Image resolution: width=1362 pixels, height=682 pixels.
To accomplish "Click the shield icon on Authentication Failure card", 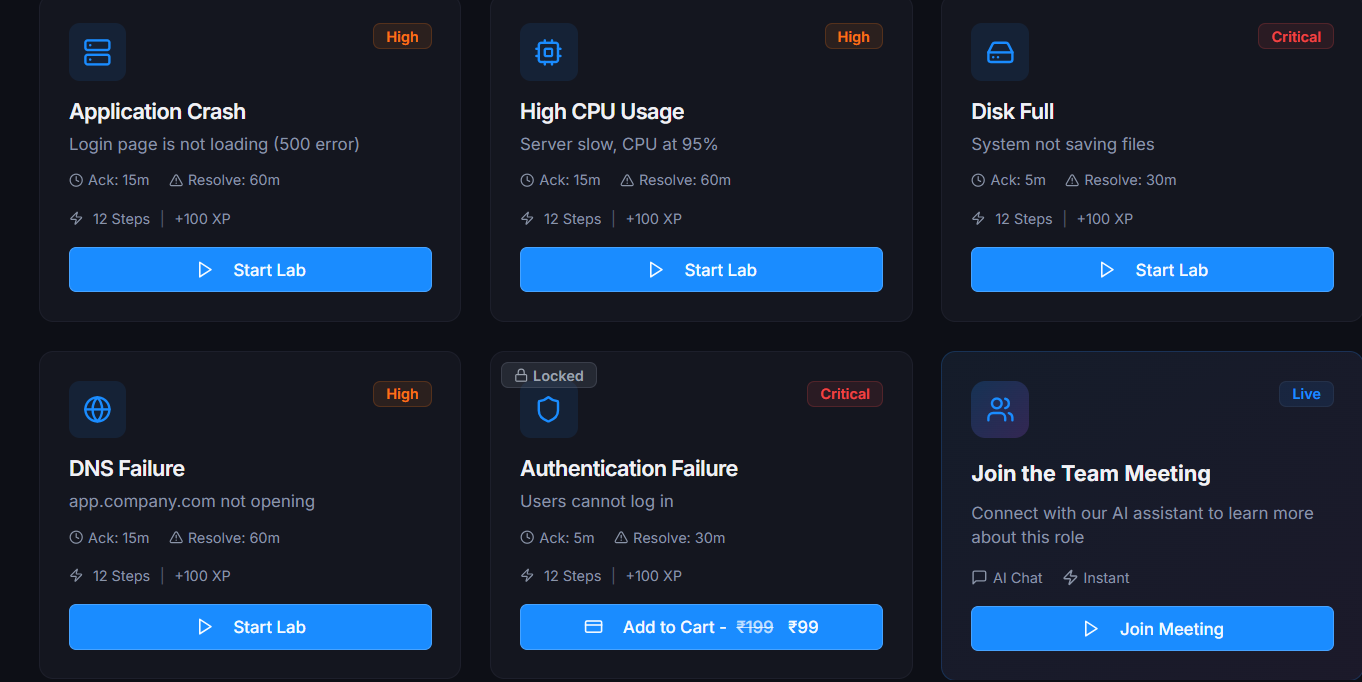I will (548, 409).
